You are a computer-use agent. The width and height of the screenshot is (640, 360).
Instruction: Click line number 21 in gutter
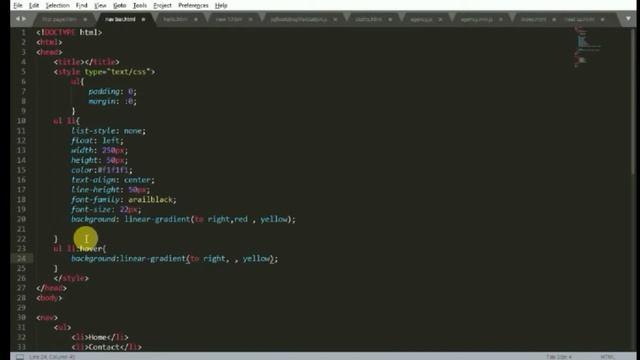point(21,229)
